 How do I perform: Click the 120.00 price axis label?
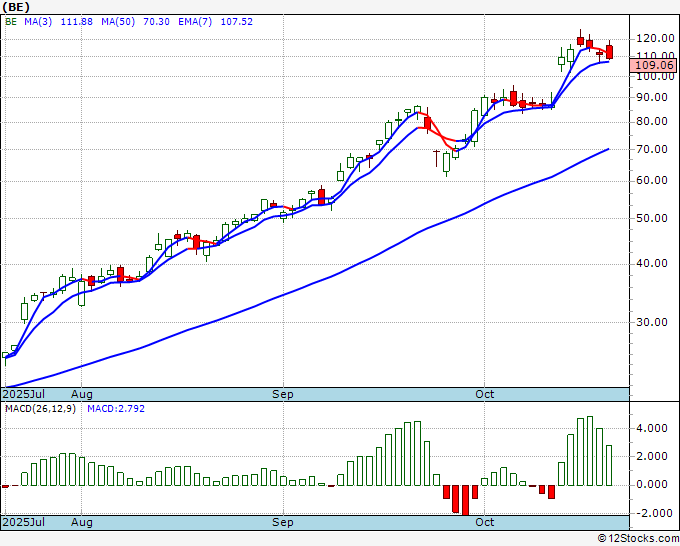tap(655, 39)
